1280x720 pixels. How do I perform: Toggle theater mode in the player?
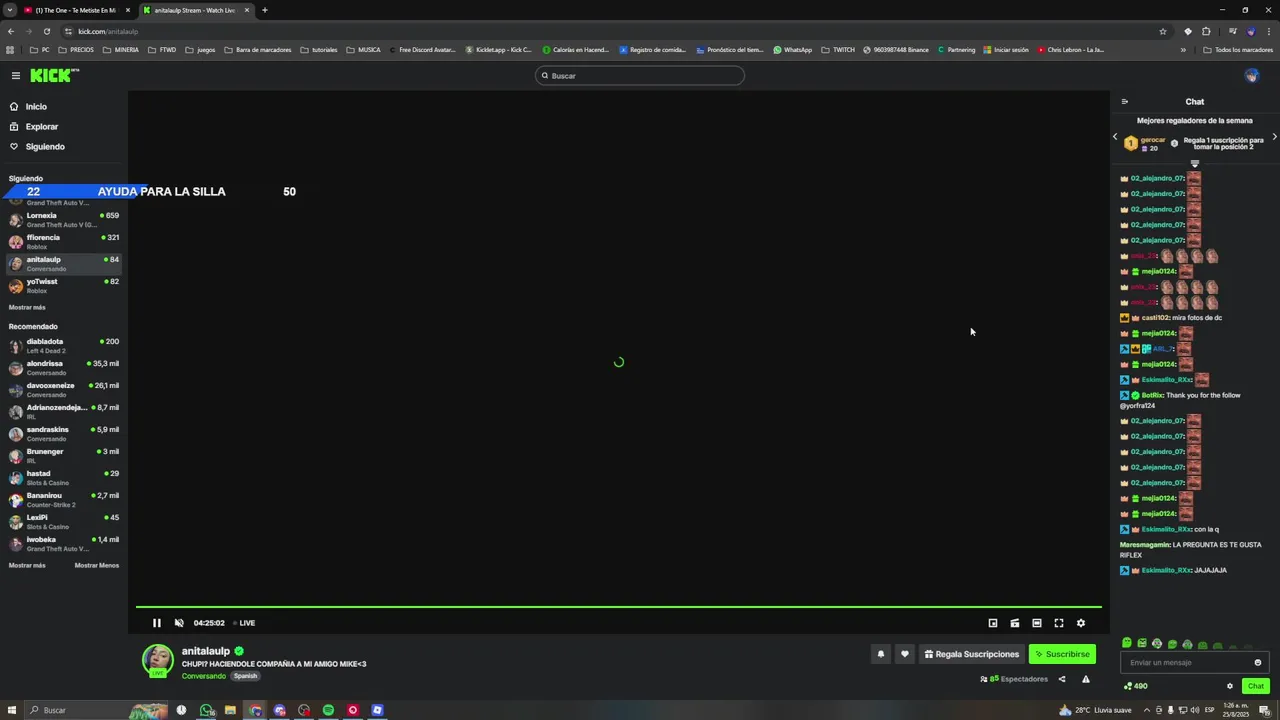tap(1037, 623)
